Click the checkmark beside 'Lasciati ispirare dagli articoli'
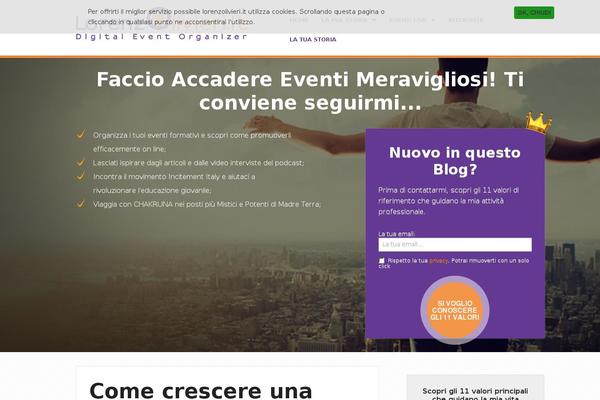The width and height of the screenshot is (600, 400). [x=80, y=163]
